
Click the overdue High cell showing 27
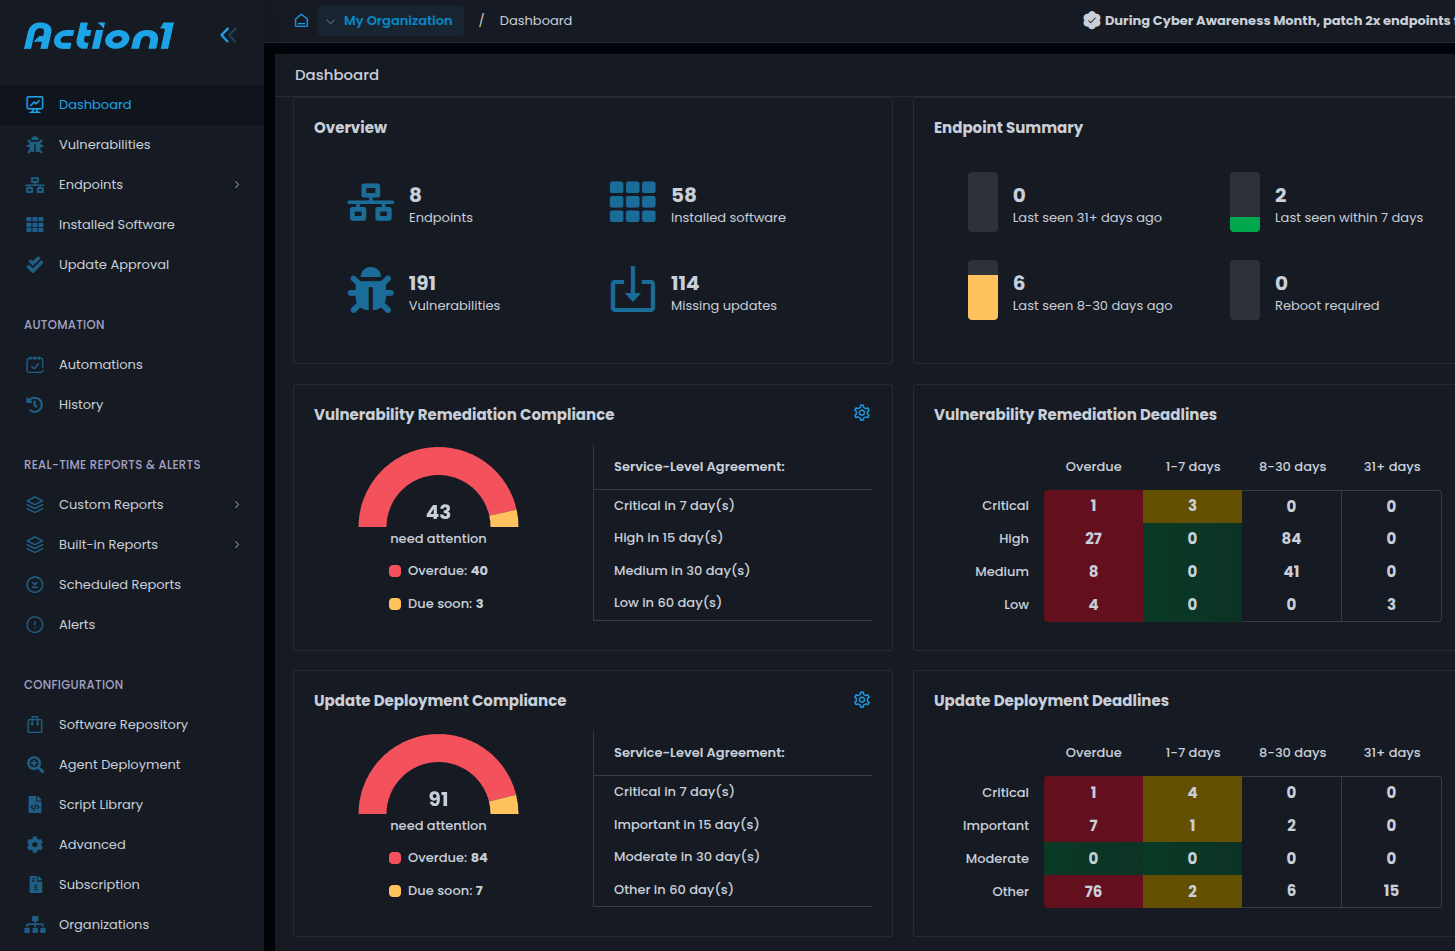click(1093, 539)
